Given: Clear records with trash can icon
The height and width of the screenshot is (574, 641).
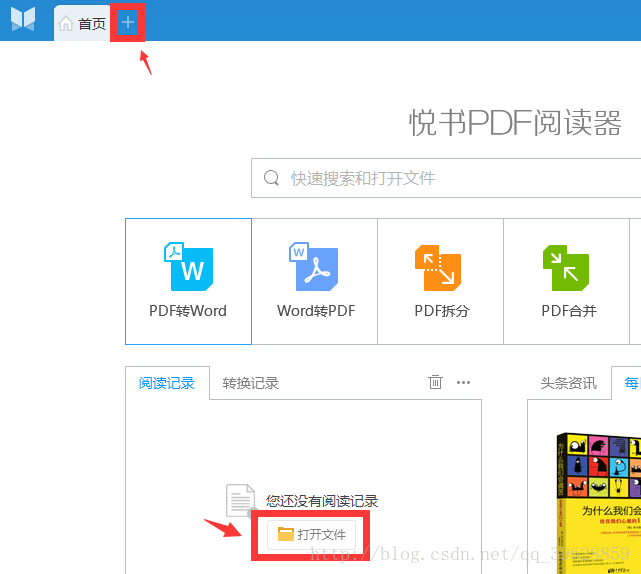Looking at the screenshot, I should (435, 382).
